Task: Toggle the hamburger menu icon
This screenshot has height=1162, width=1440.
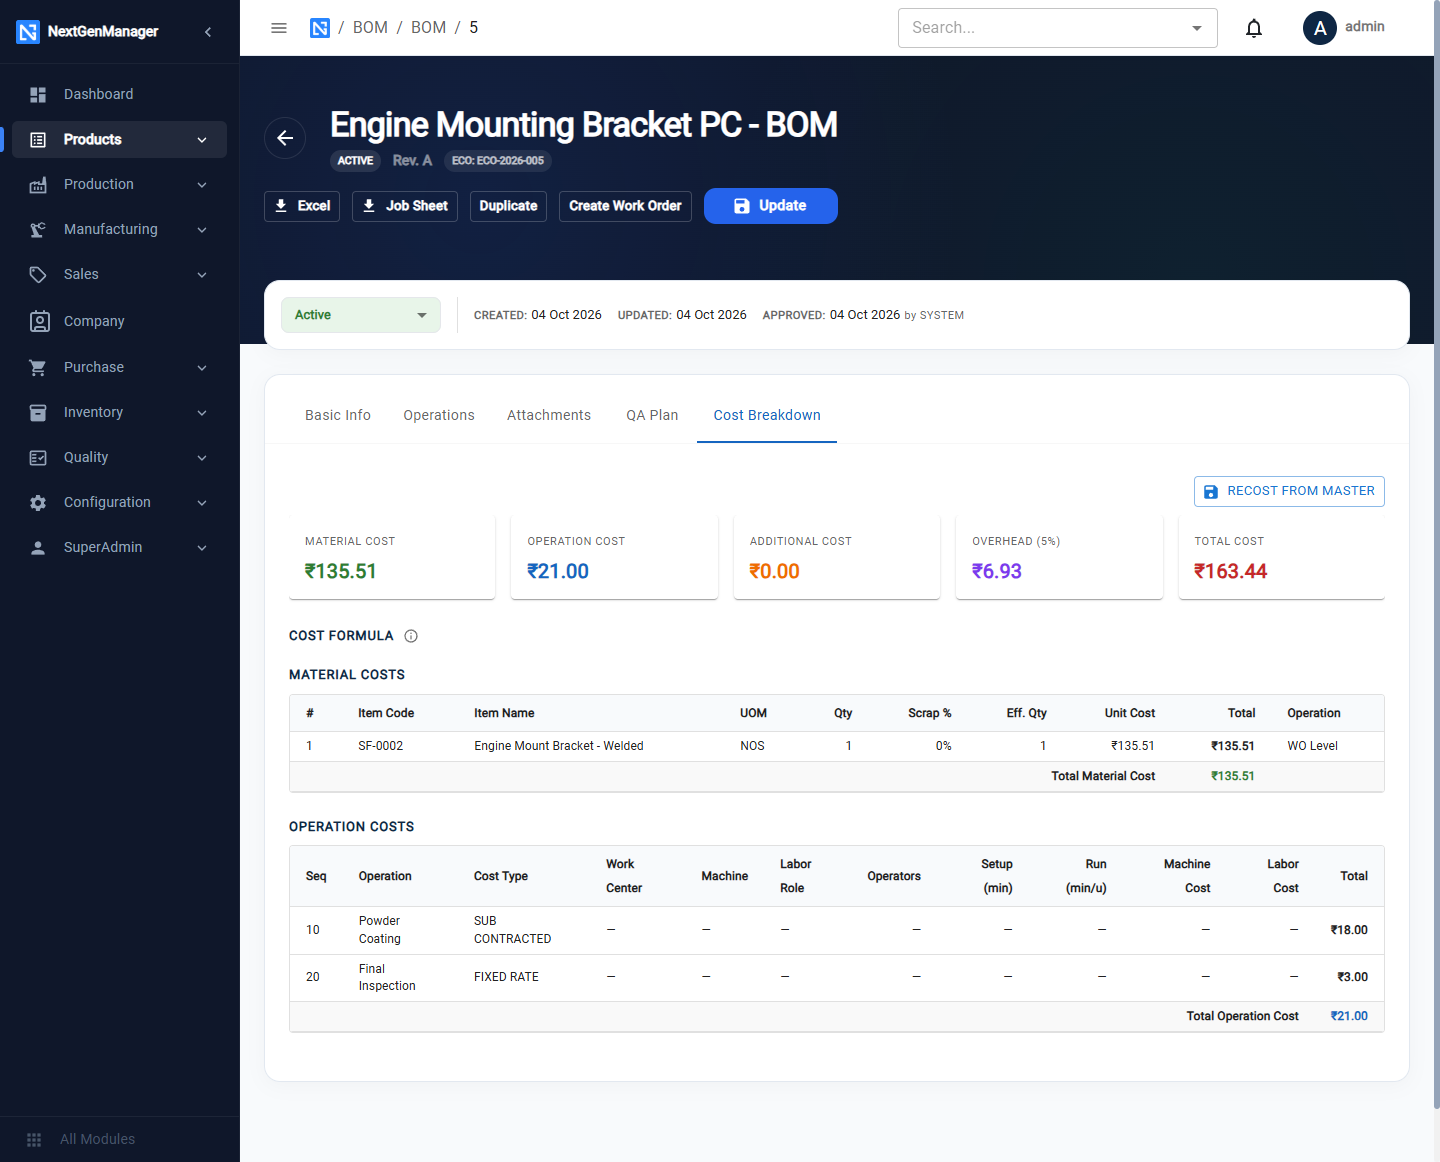Action: tap(279, 28)
